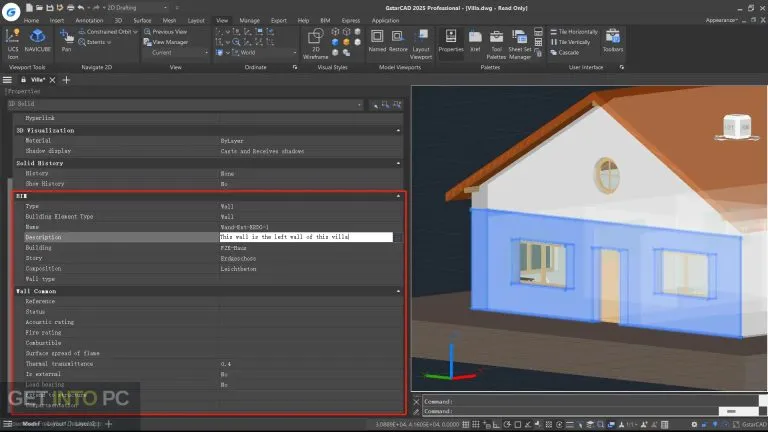Open the View Manager

coord(166,42)
